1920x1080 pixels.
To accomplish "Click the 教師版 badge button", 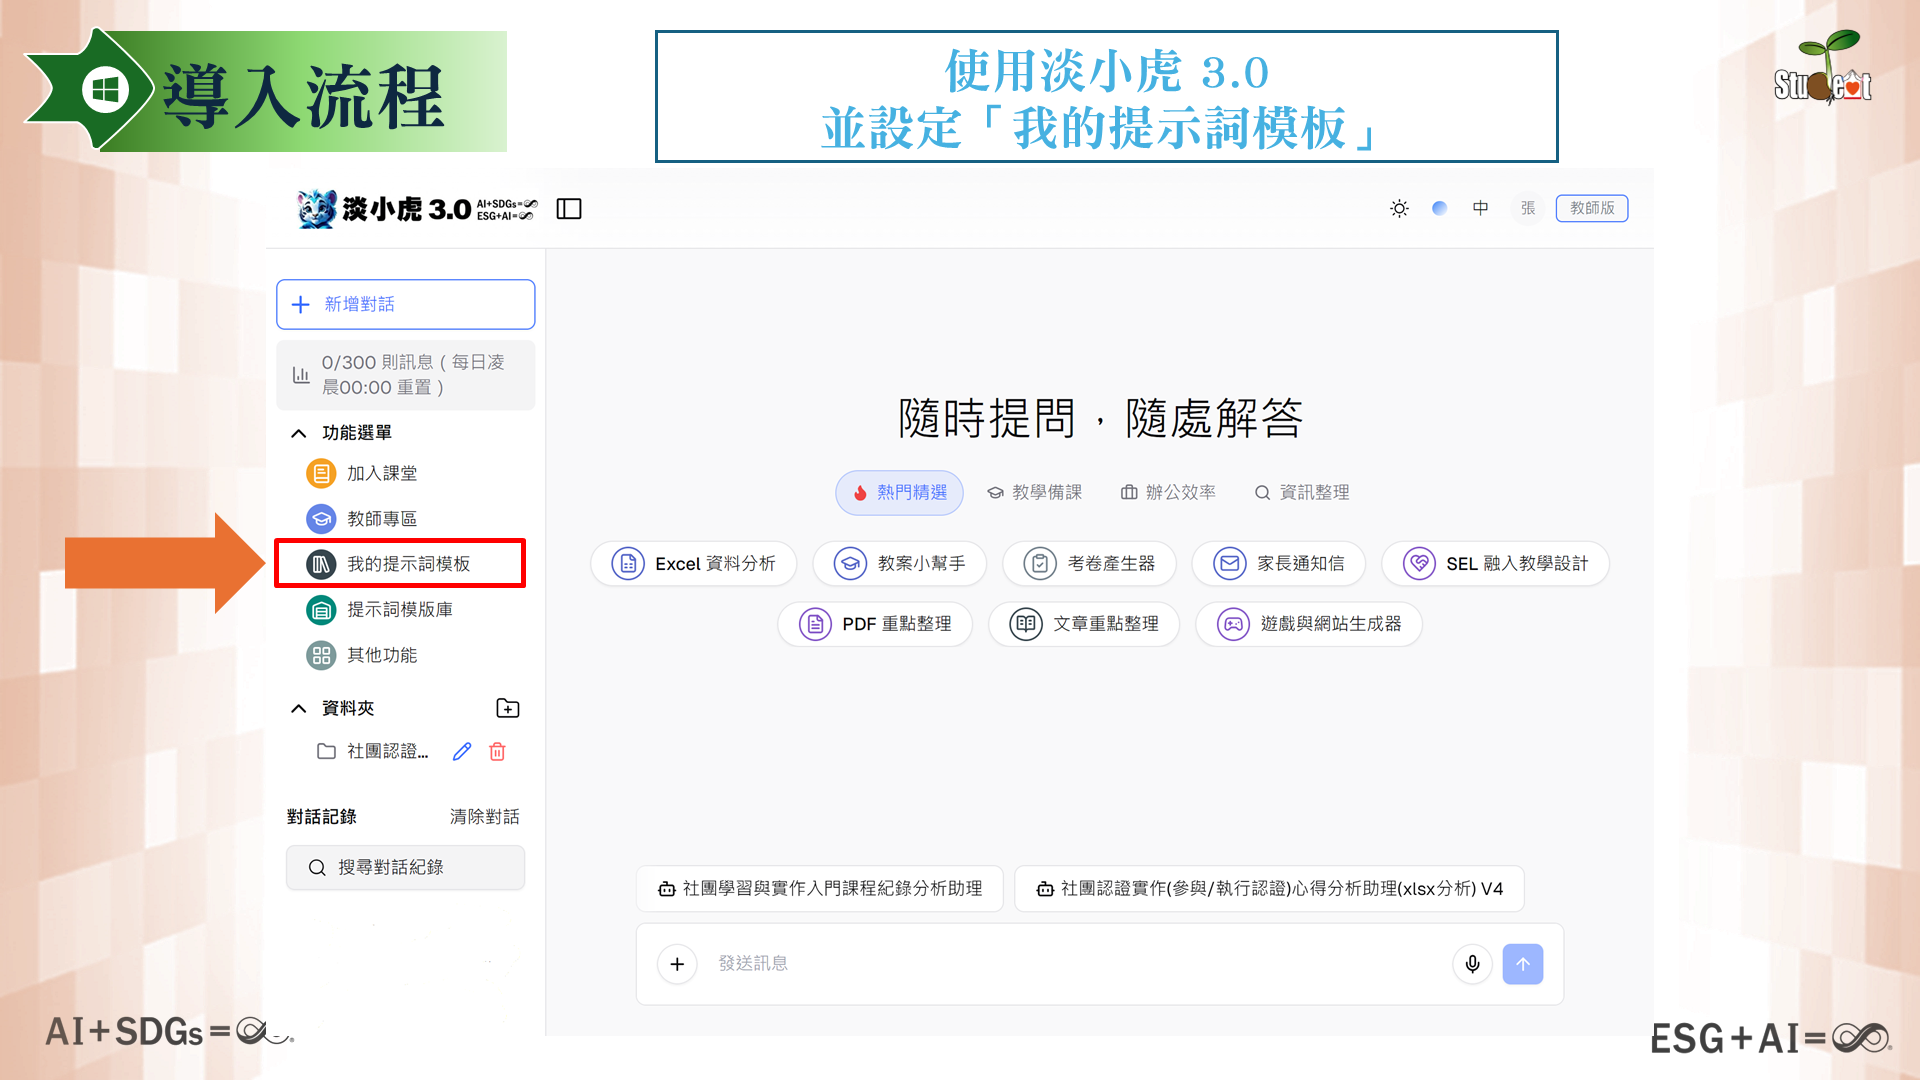I will coord(1592,208).
